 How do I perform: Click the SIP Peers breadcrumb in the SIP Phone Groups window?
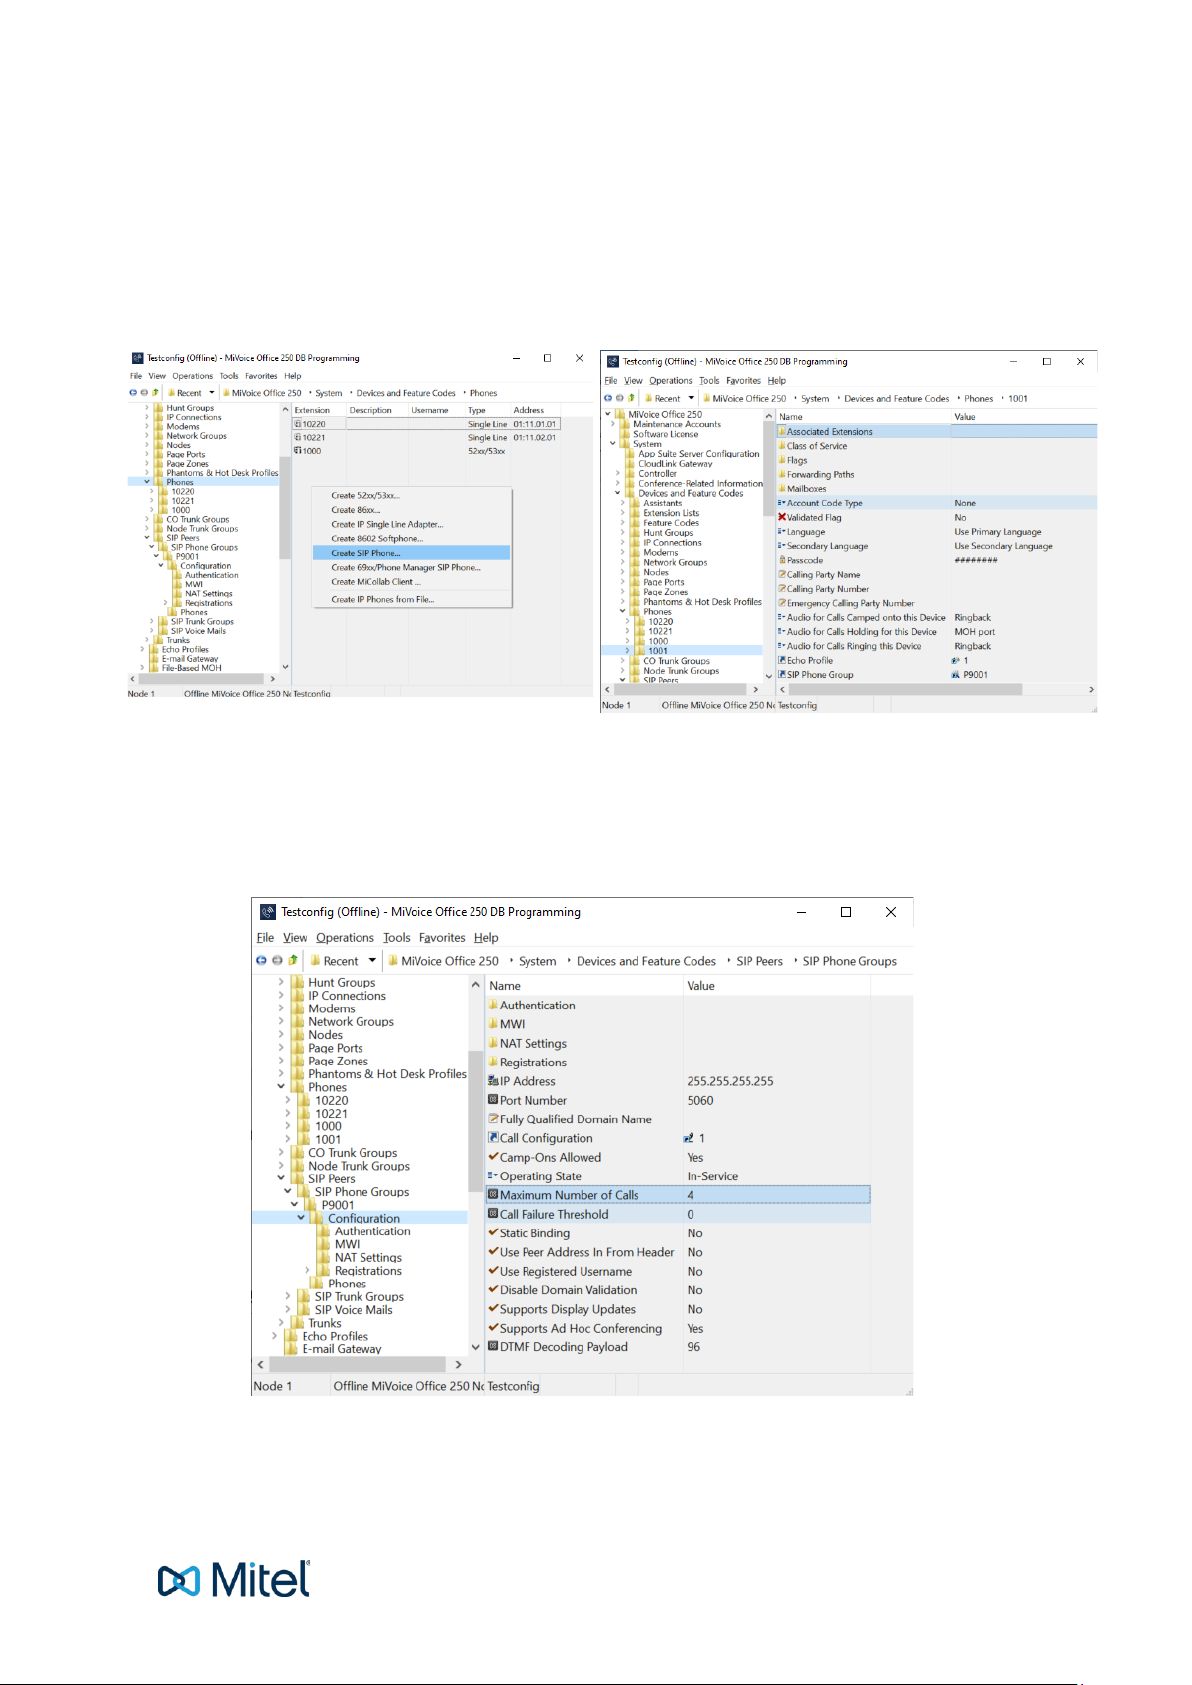click(759, 961)
